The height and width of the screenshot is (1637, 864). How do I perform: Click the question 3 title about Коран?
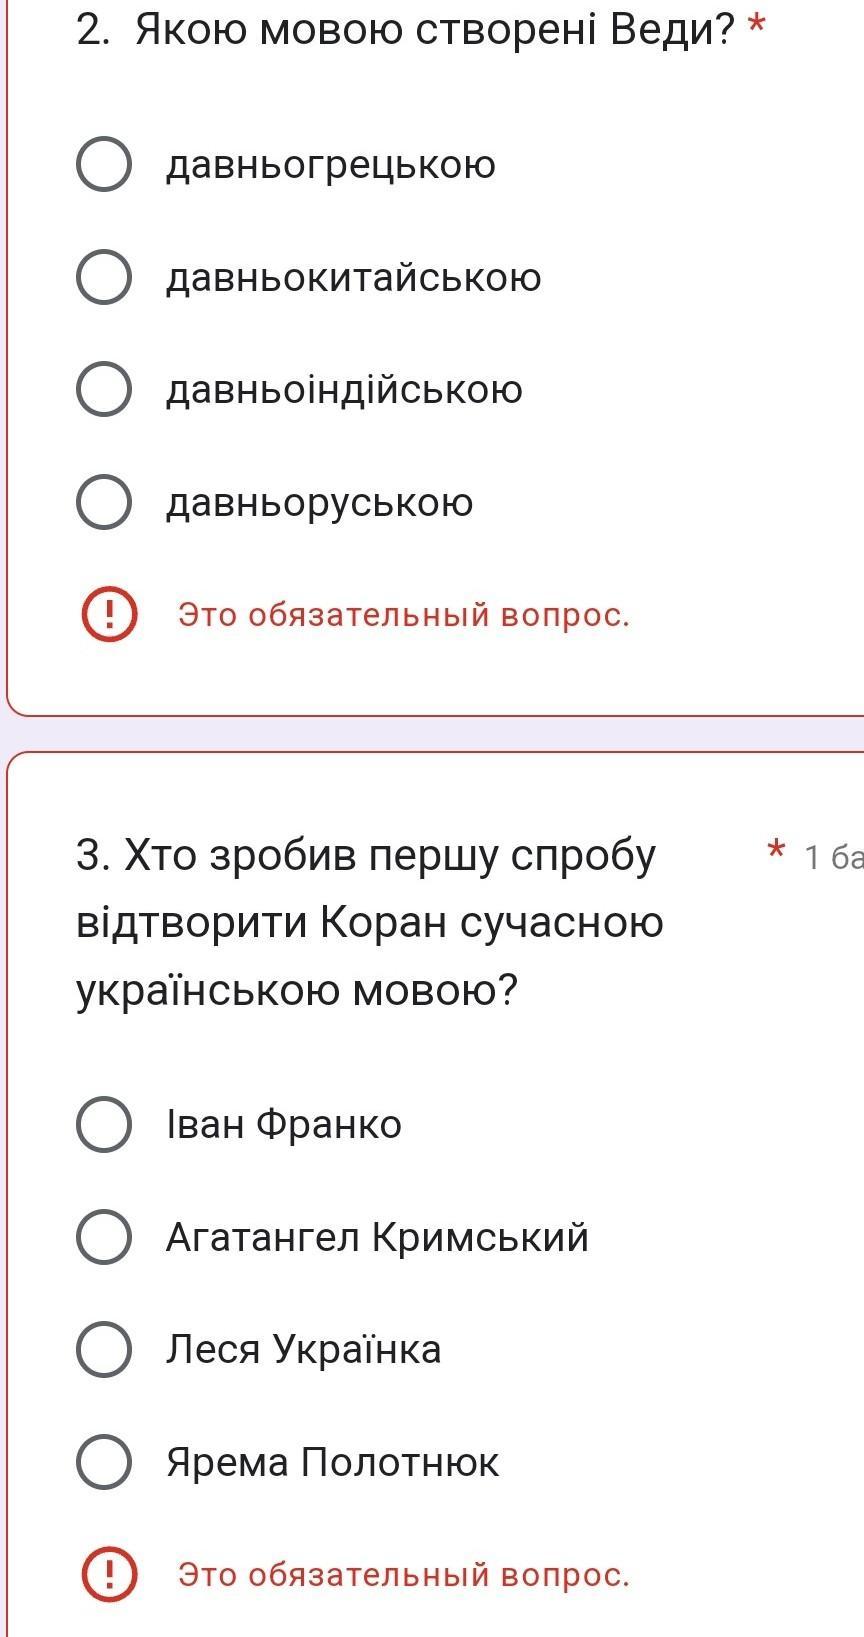(370, 922)
